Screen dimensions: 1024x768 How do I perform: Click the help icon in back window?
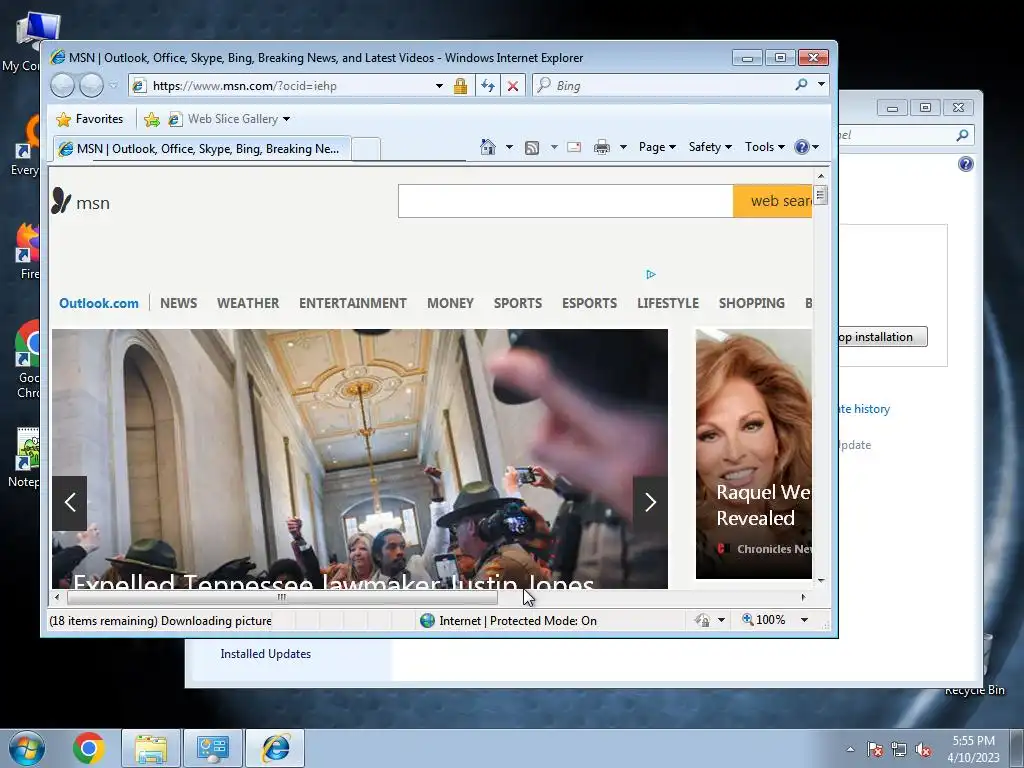coord(966,164)
